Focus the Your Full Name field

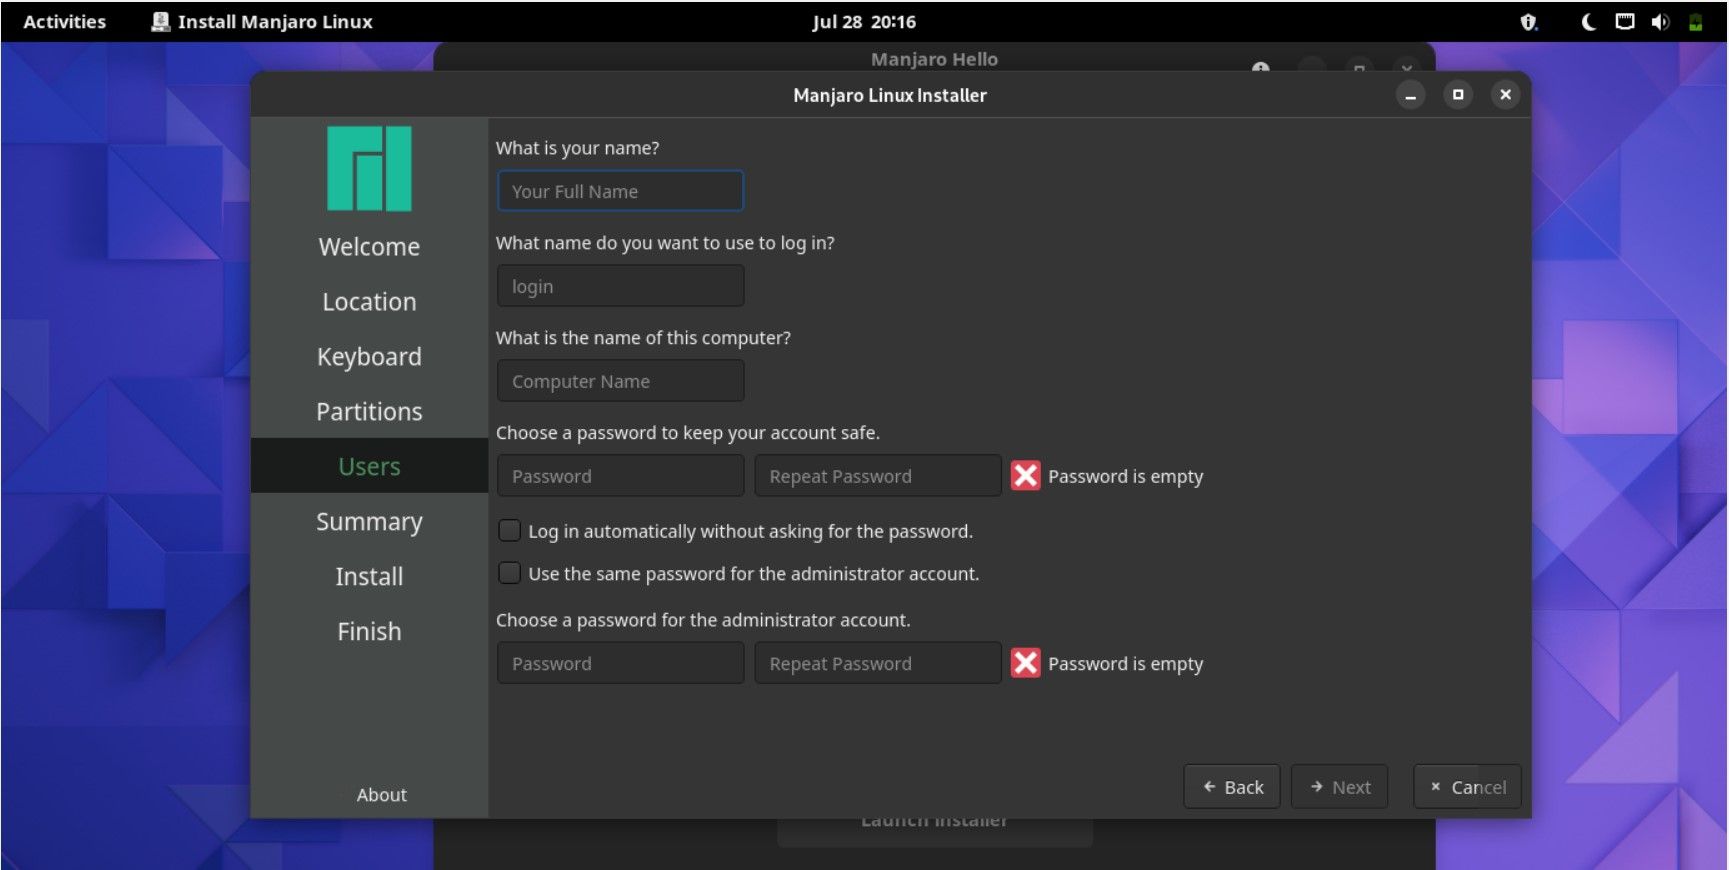tap(620, 191)
